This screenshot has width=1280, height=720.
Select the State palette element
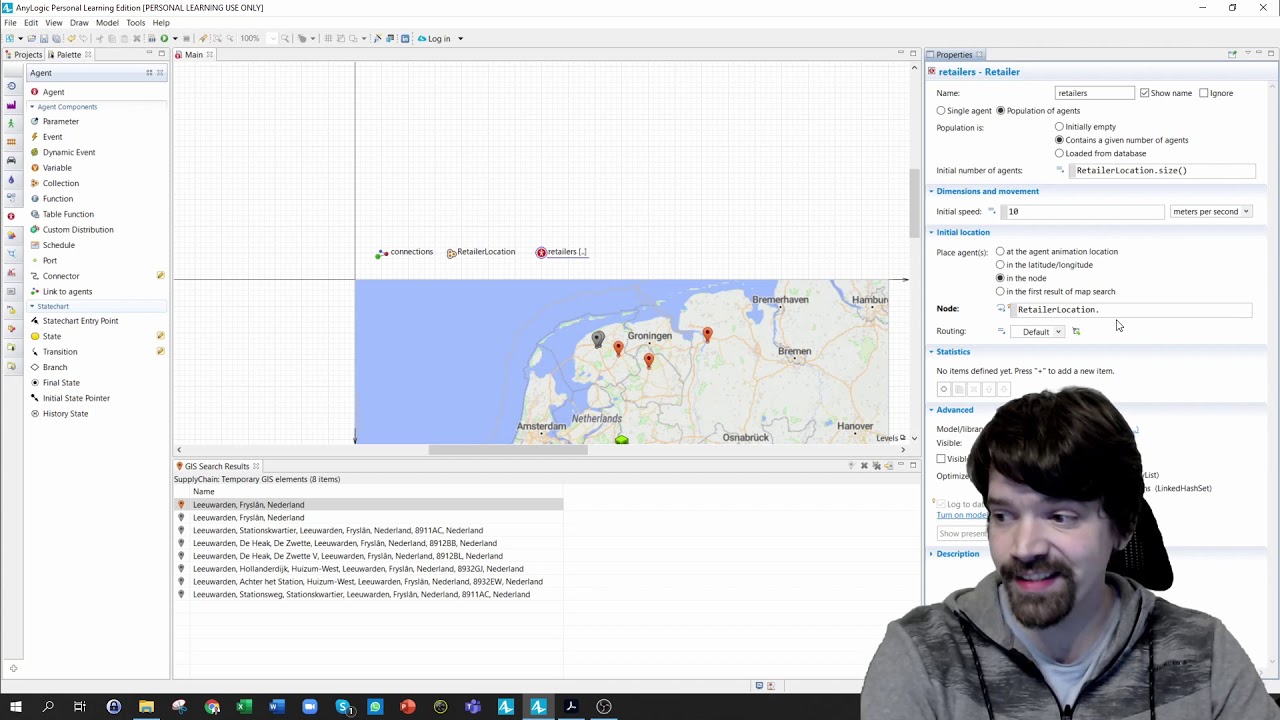pos(51,336)
